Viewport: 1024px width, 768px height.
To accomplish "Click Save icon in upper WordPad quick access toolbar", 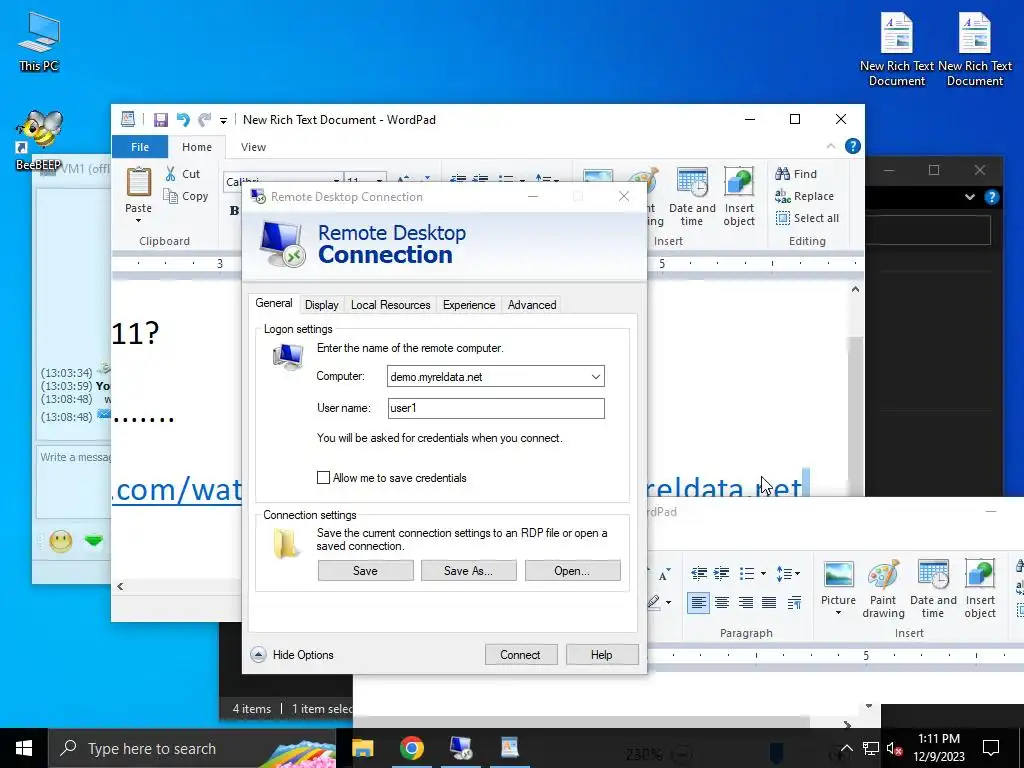I will (161, 120).
